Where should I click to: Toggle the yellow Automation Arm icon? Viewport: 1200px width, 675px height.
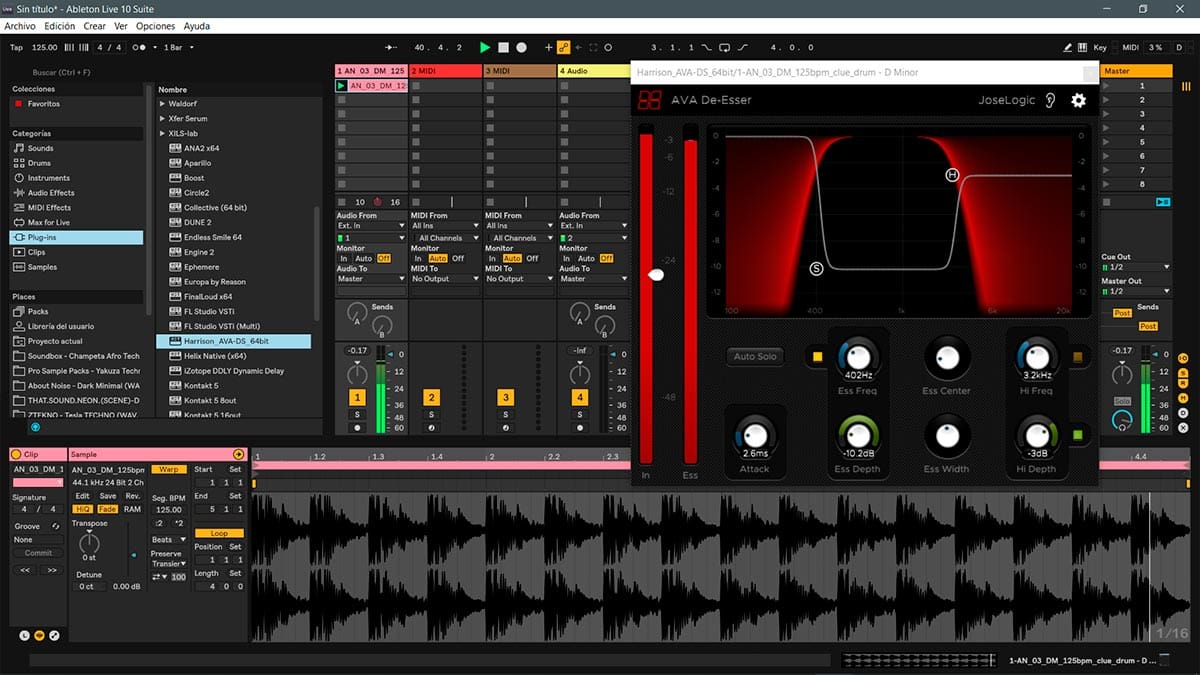click(563, 47)
